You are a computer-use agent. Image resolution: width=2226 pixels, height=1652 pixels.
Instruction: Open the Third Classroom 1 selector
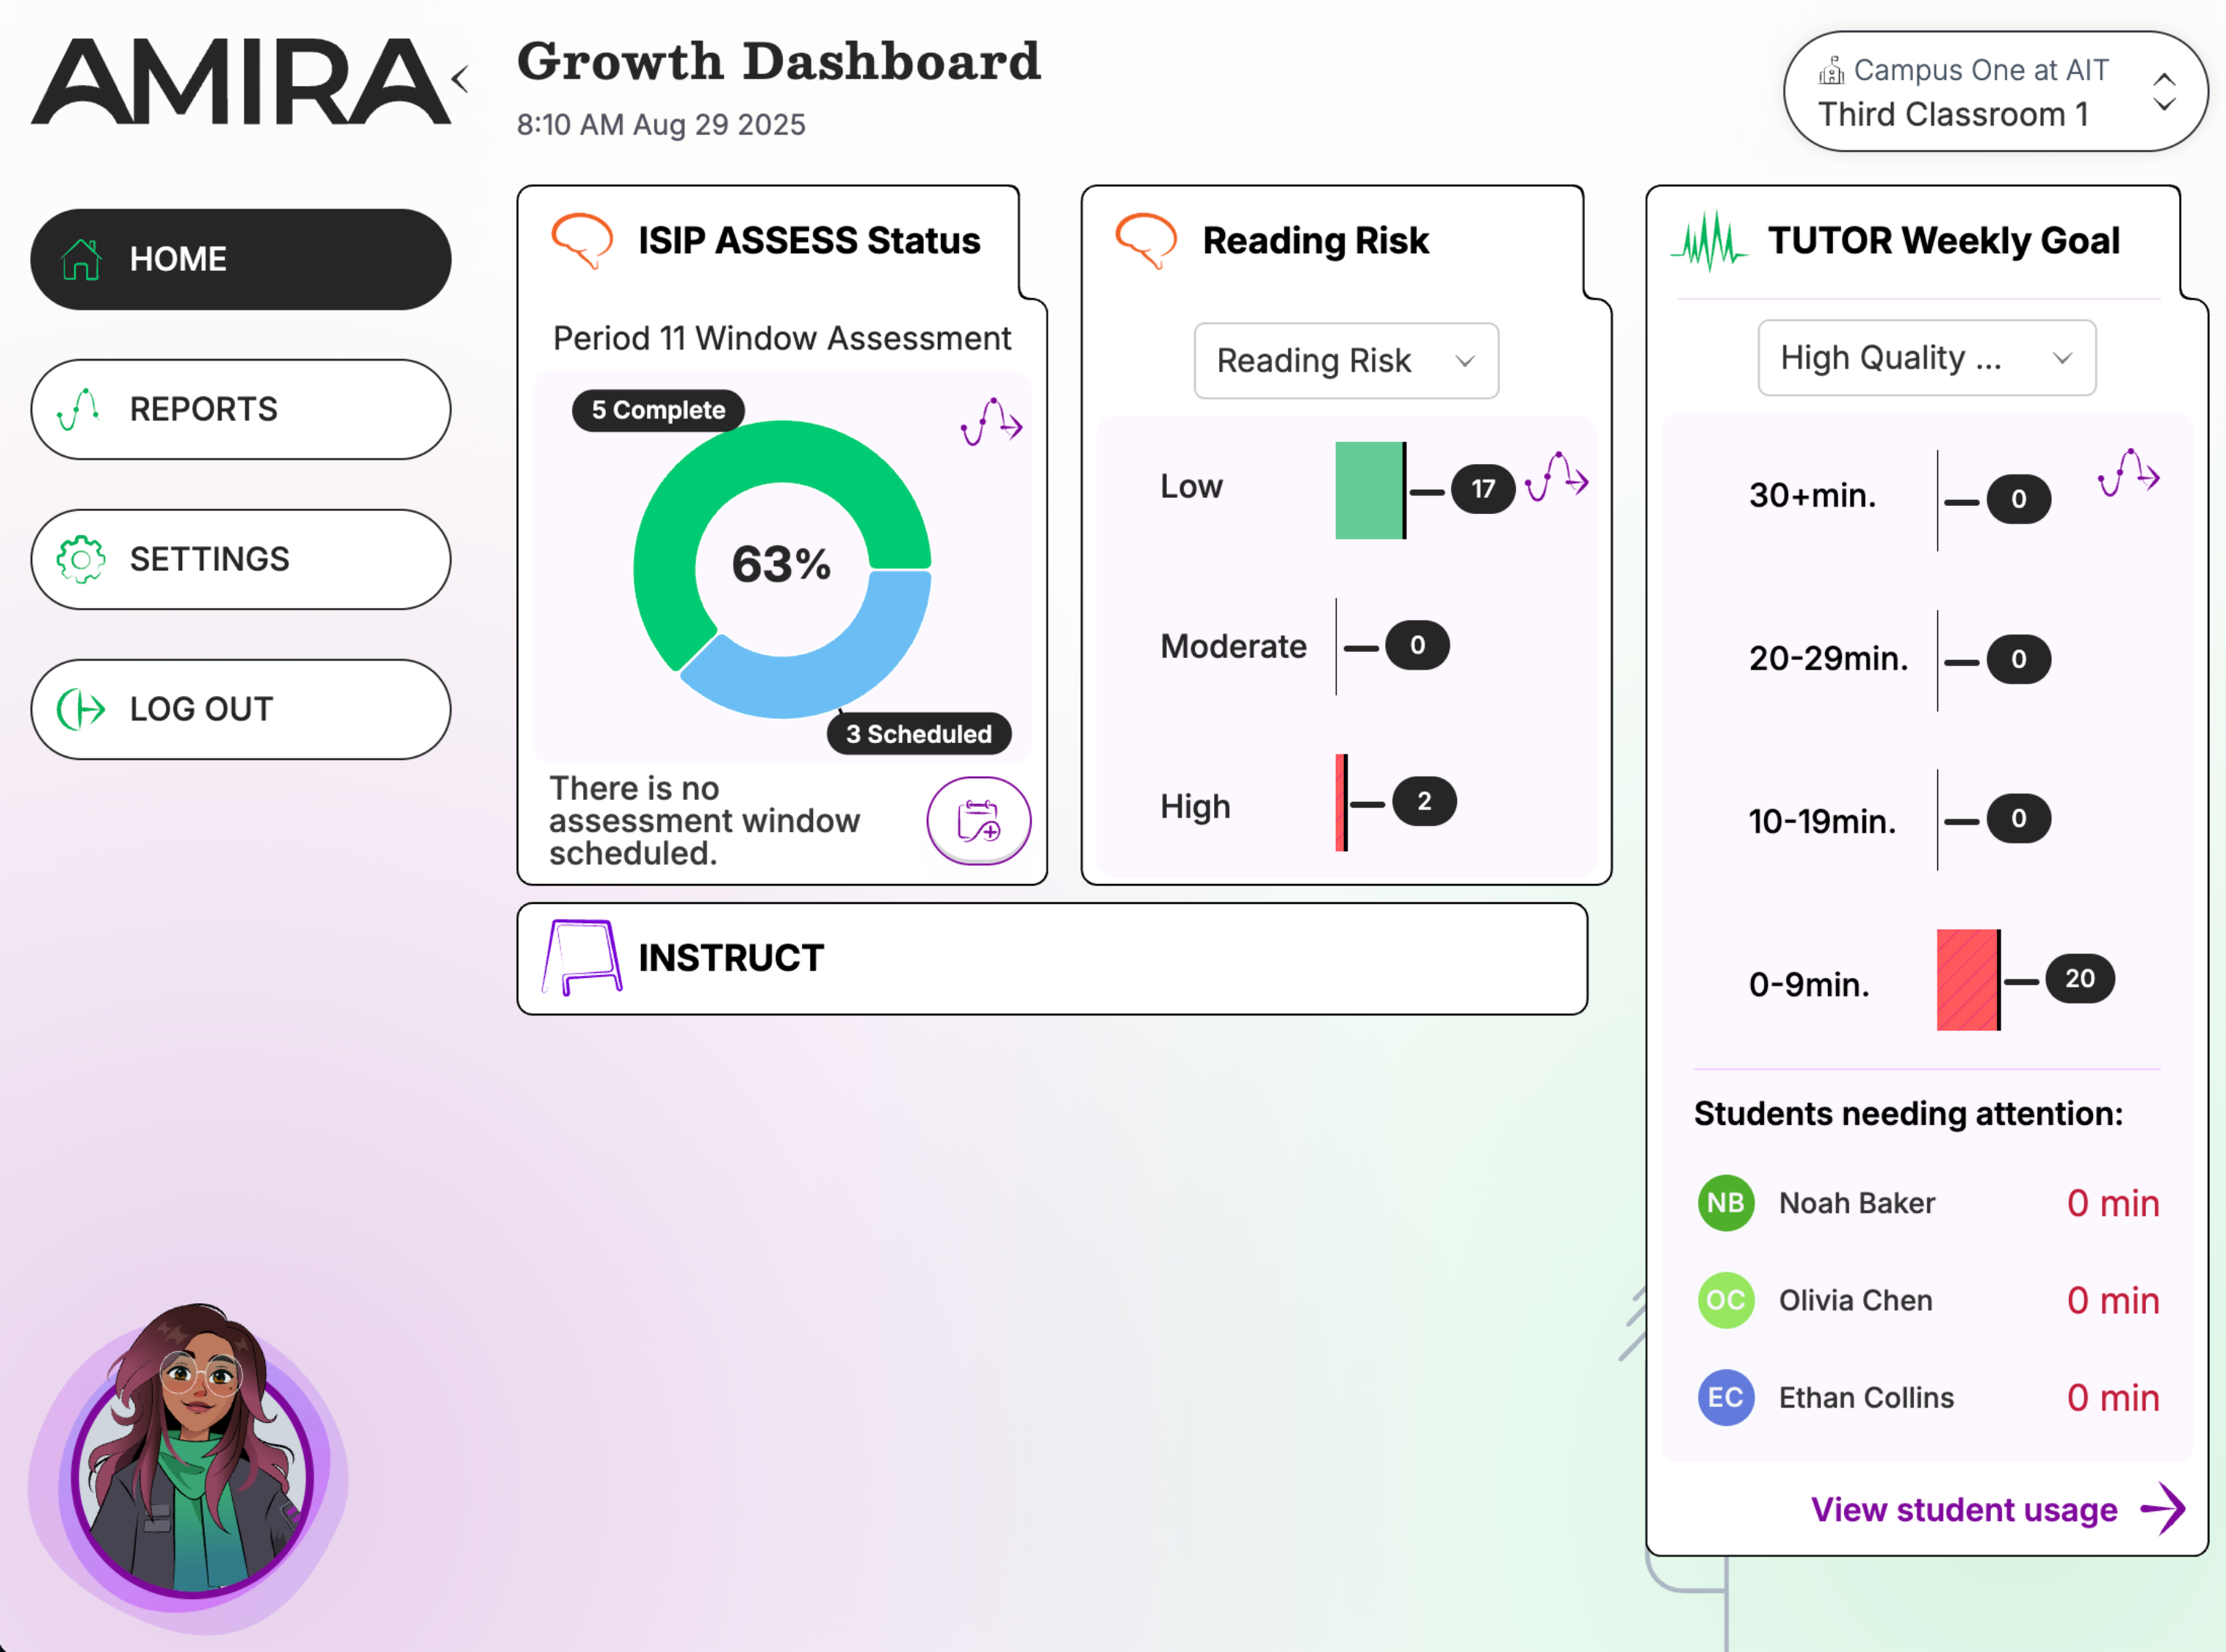point(1994,92)
